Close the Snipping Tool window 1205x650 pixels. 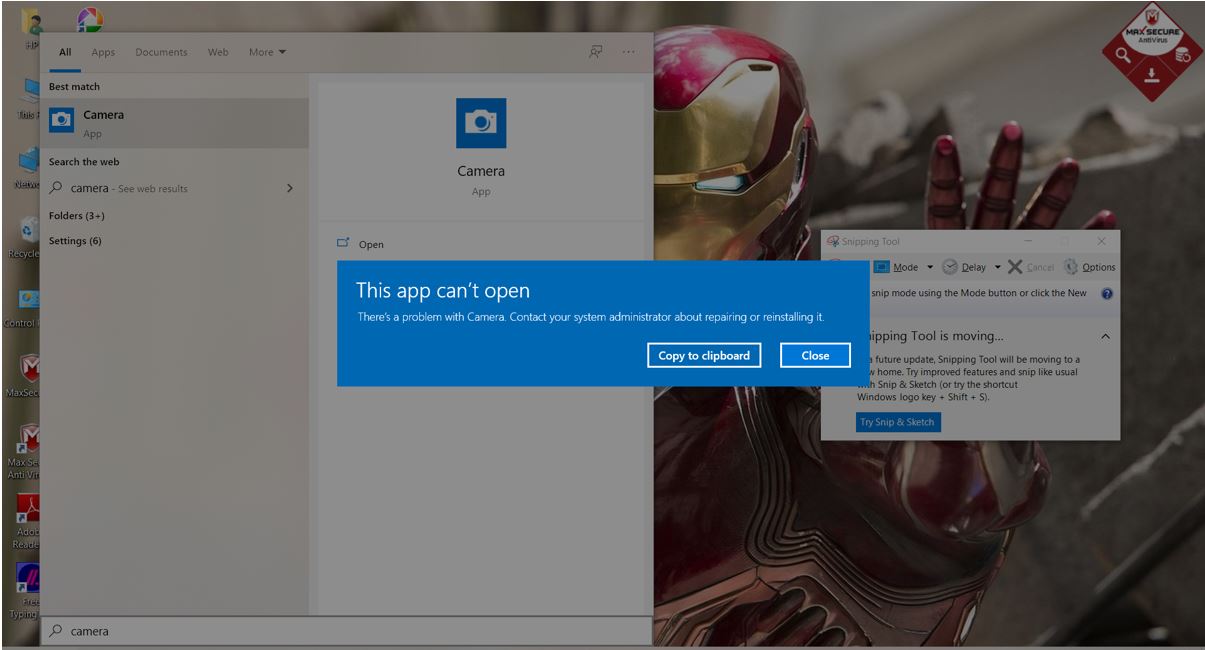click(x=1101, y=241)
